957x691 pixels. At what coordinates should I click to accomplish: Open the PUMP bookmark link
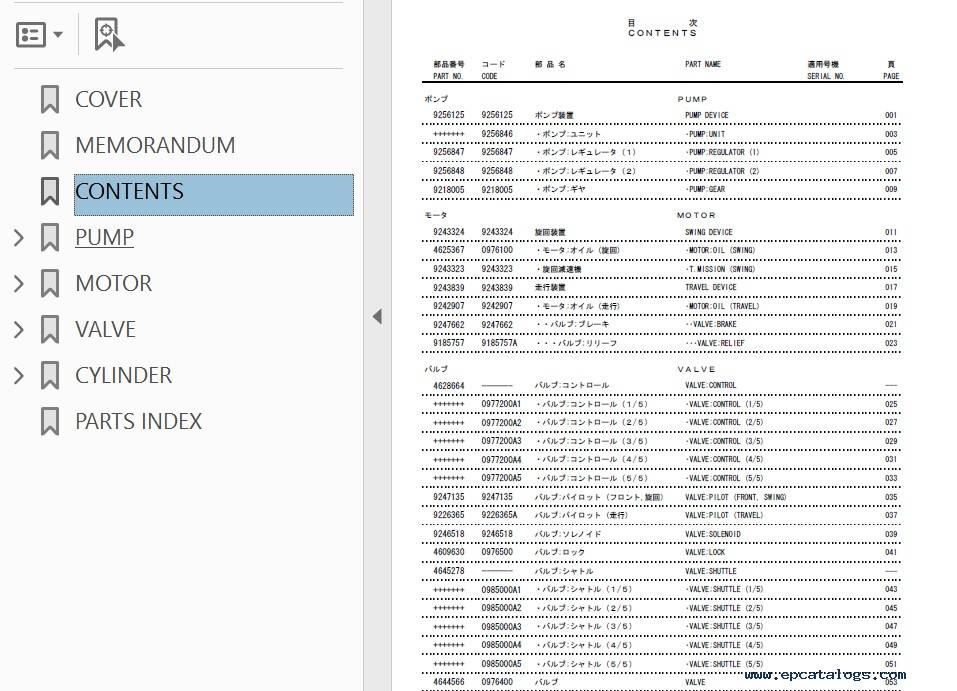coord(104,237)
